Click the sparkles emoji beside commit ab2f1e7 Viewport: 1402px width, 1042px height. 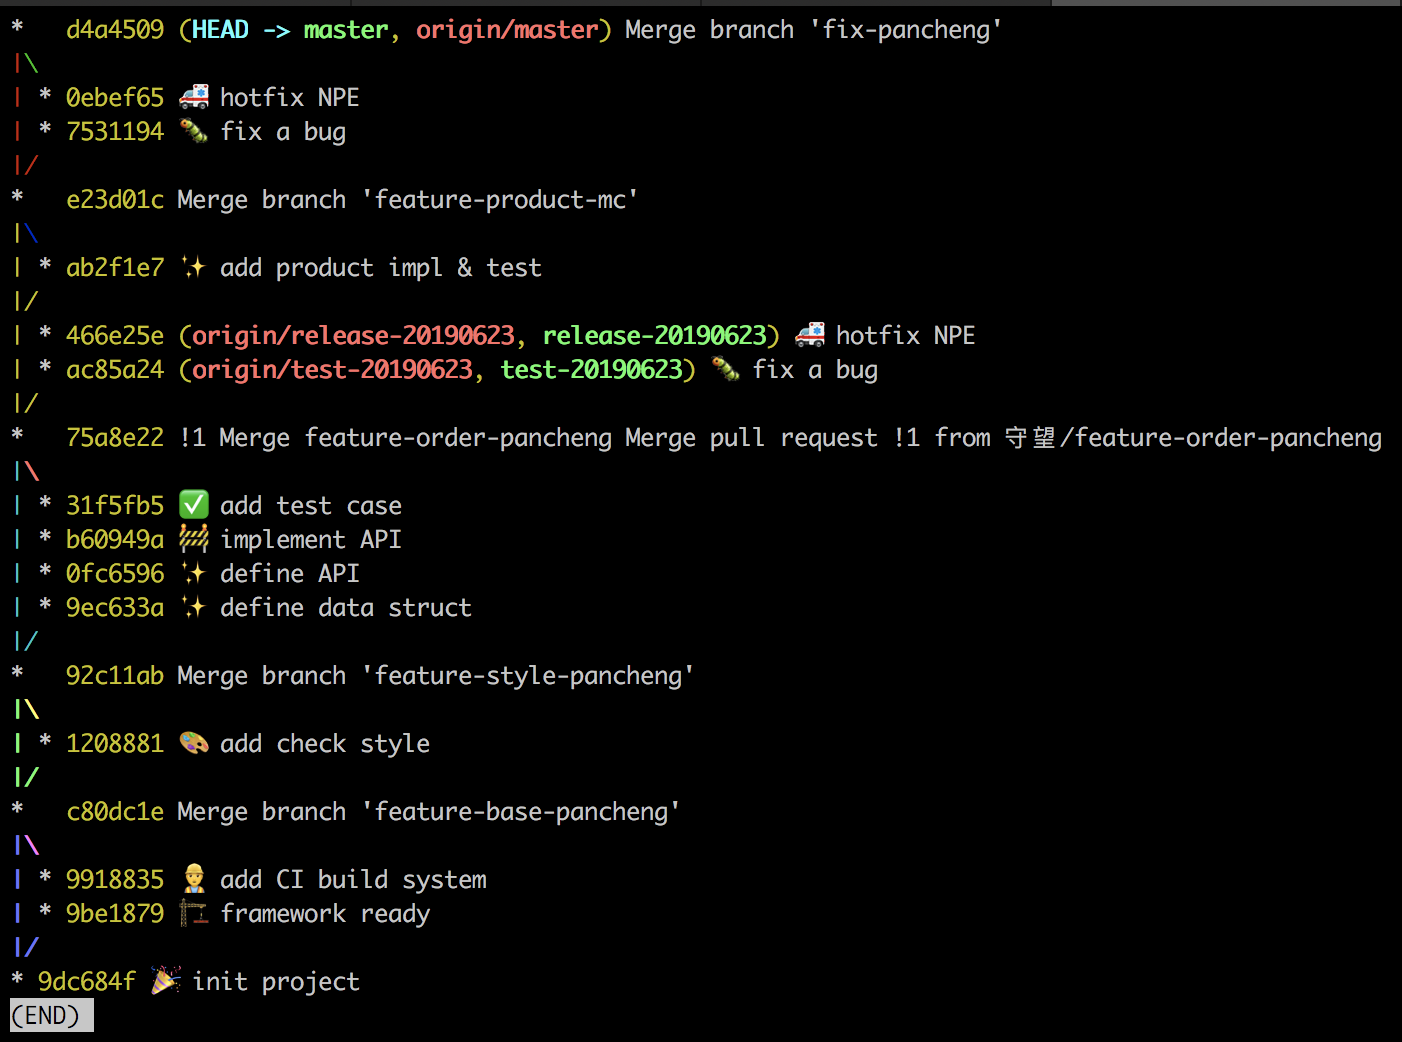click(x=194, y=267)
